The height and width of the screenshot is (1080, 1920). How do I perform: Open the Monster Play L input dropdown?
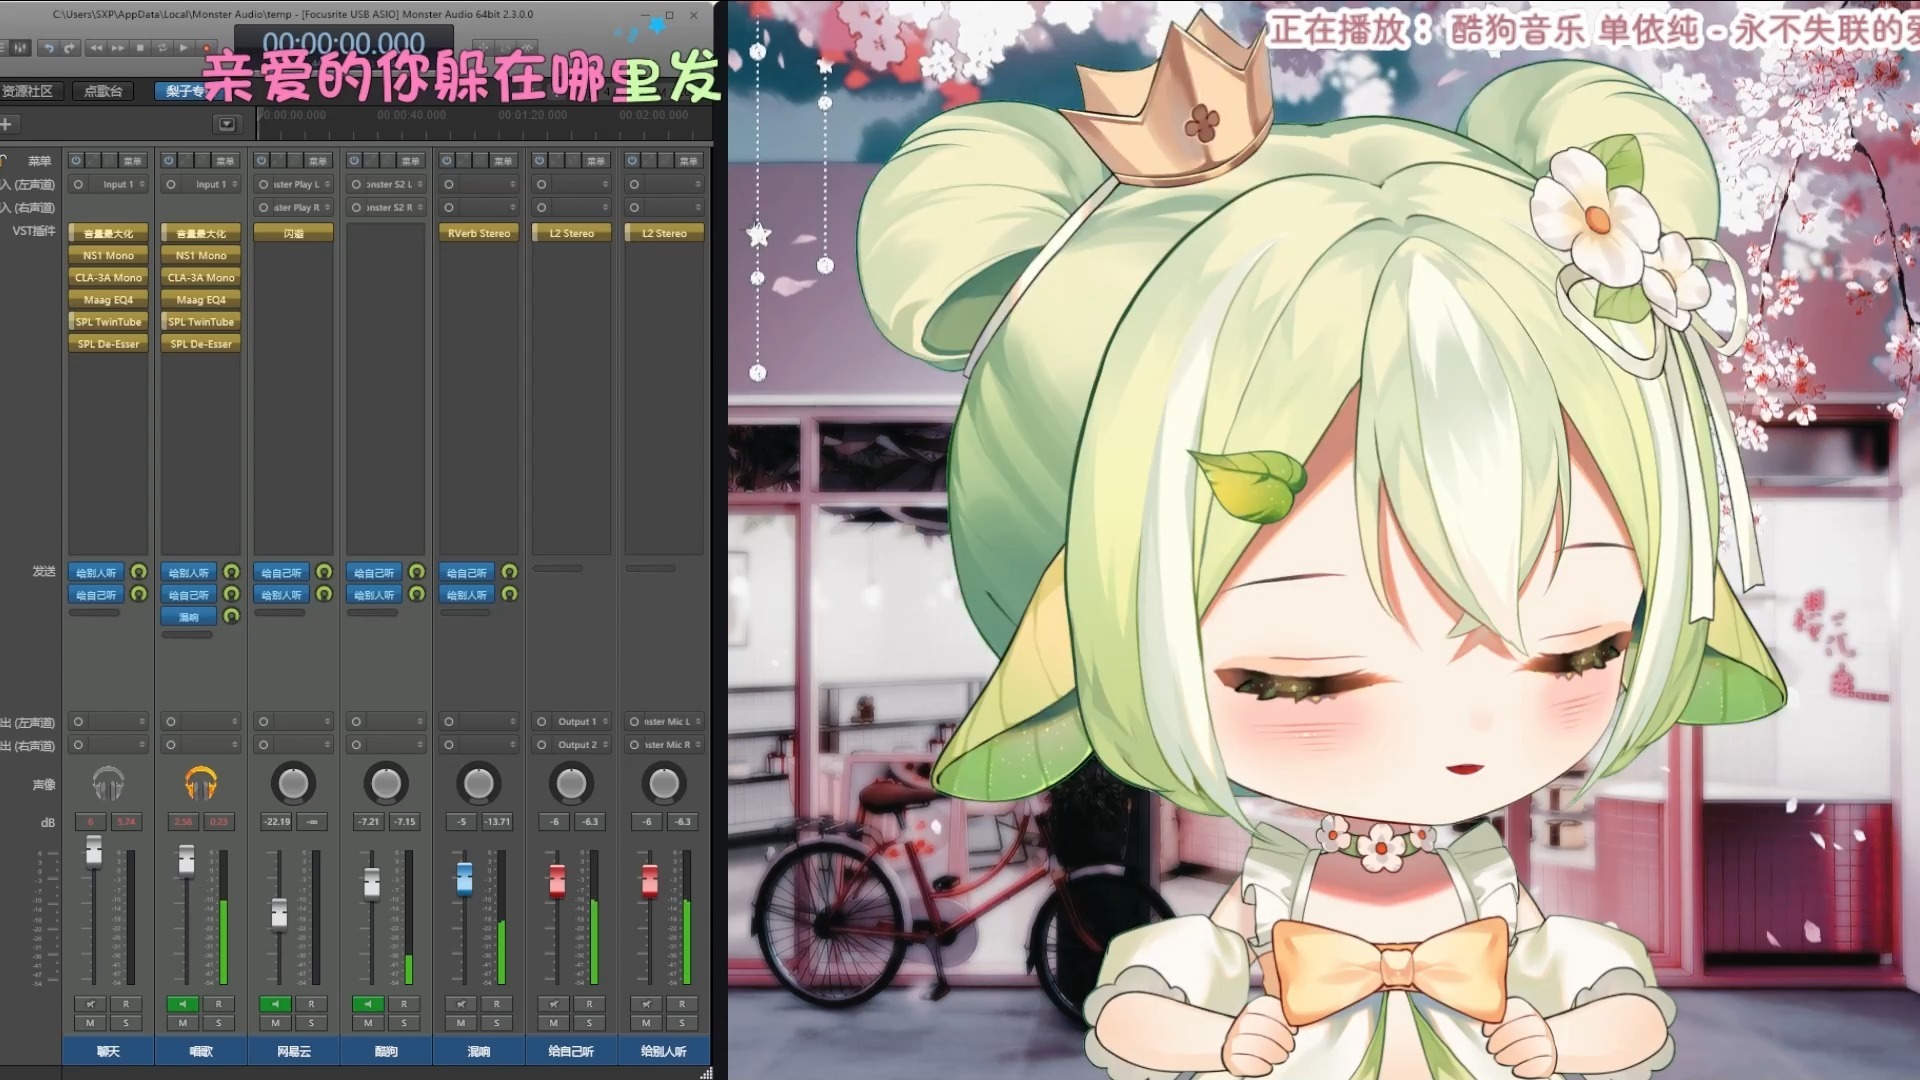[293, 184]
